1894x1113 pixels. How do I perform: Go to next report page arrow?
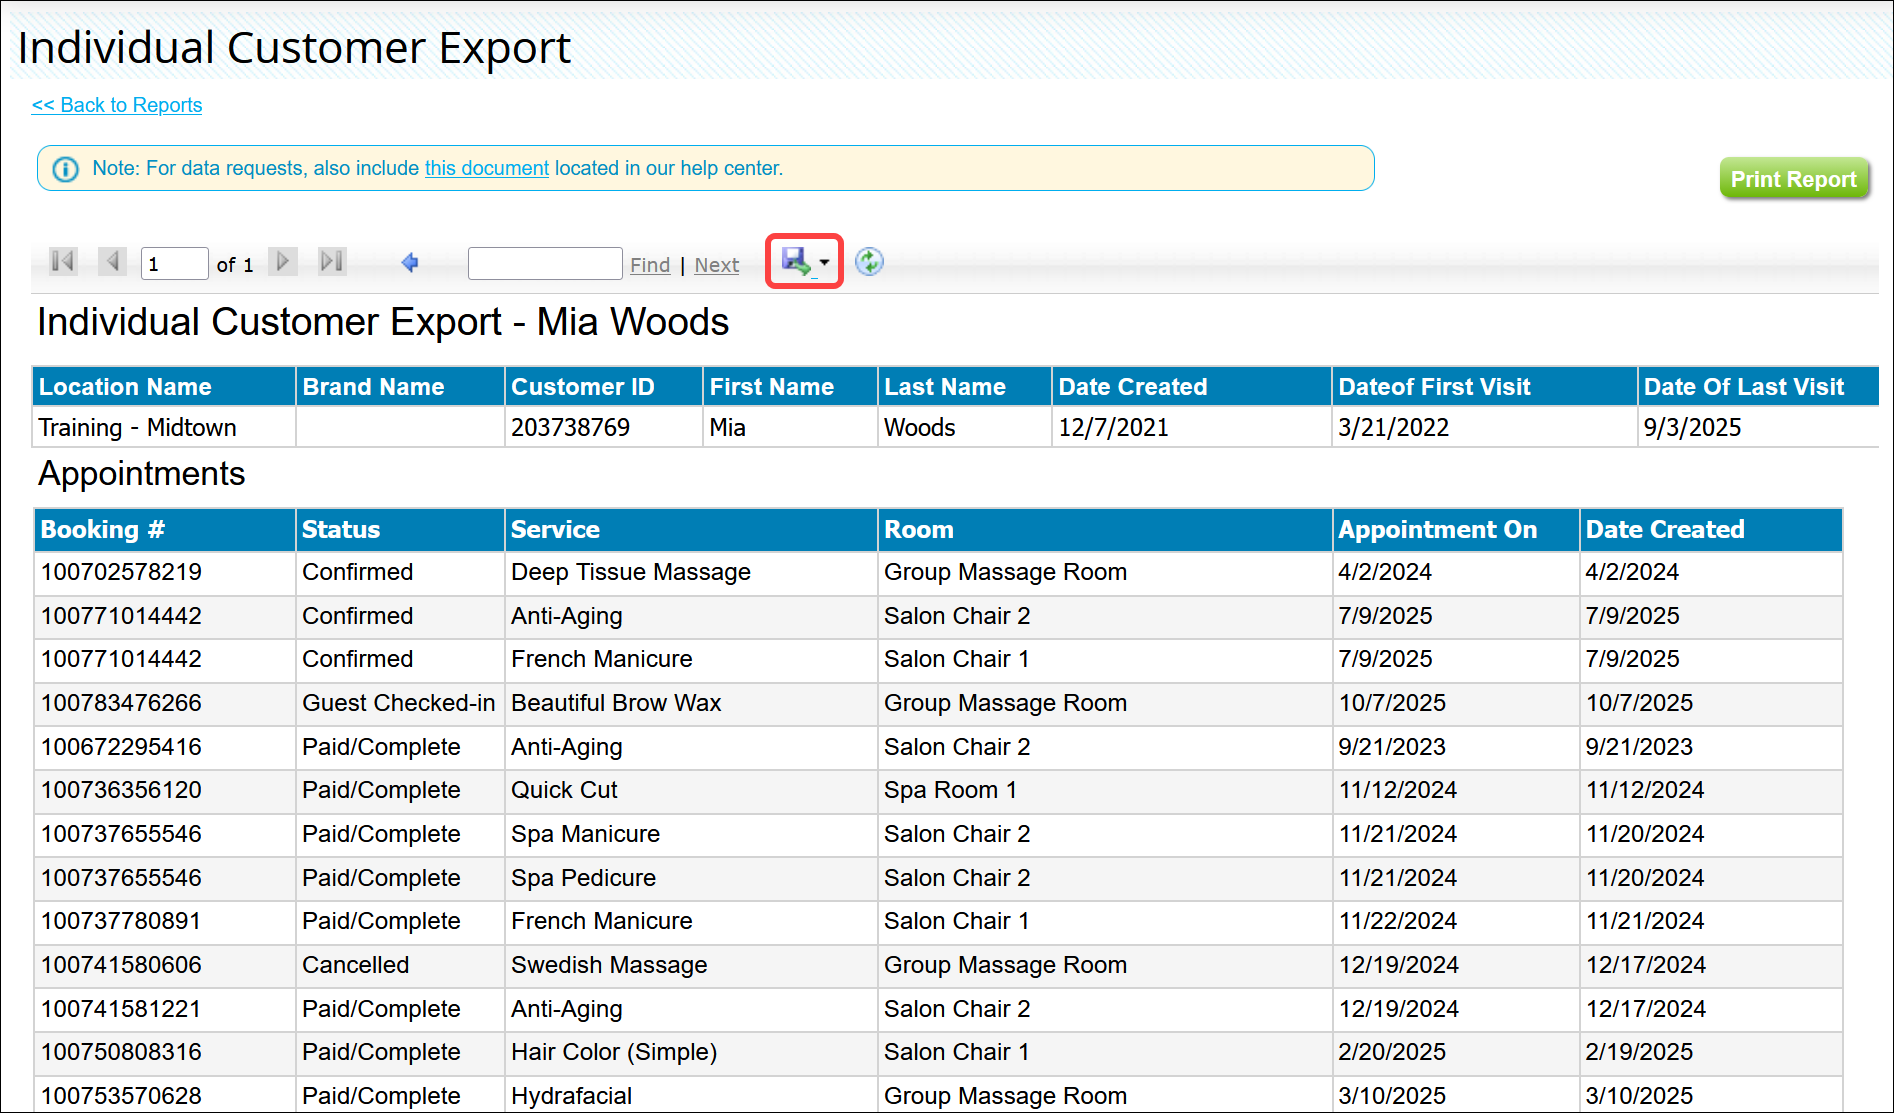283,262
